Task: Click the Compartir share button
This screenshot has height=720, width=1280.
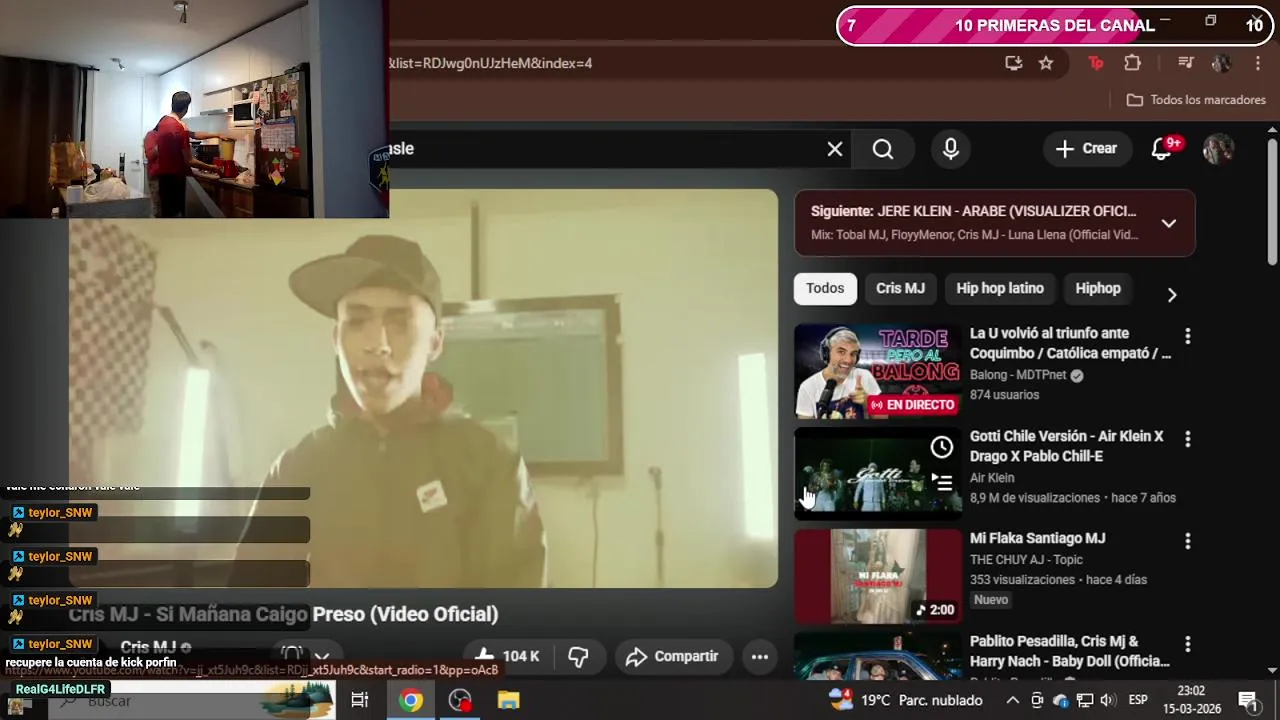Action: coord(672,657)
